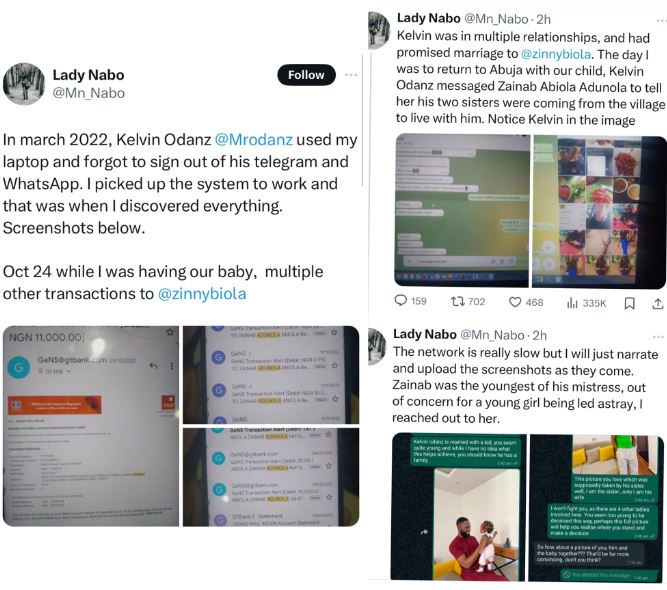667x590 pixels.
Task: Open the top-right transaction alerts list image
Action: [271, 375]
